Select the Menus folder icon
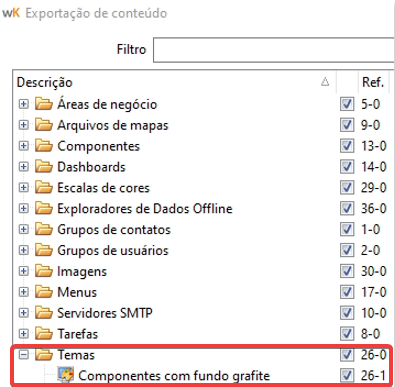Viewport: 395px width, 387px height. tap(44, 292)
